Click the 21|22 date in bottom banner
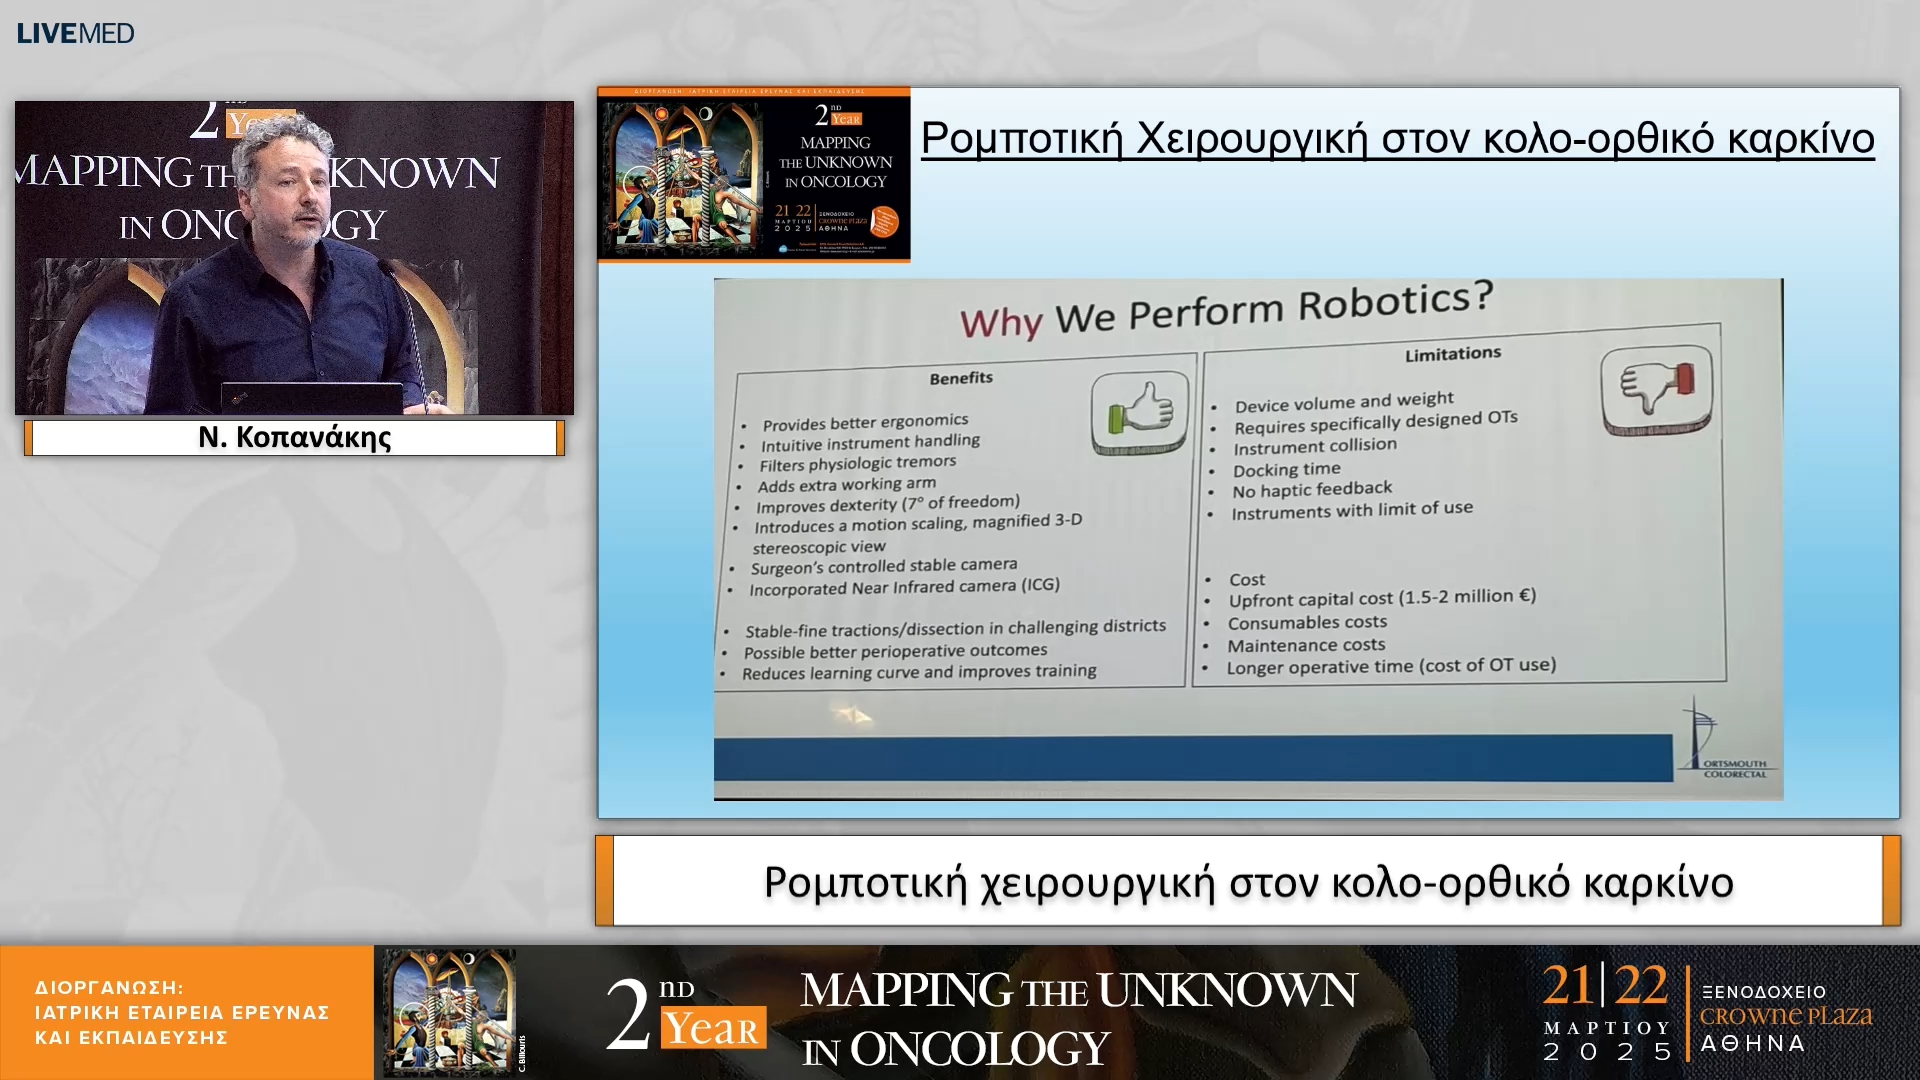The image size is (1920, 1080). click(1604, 987)
